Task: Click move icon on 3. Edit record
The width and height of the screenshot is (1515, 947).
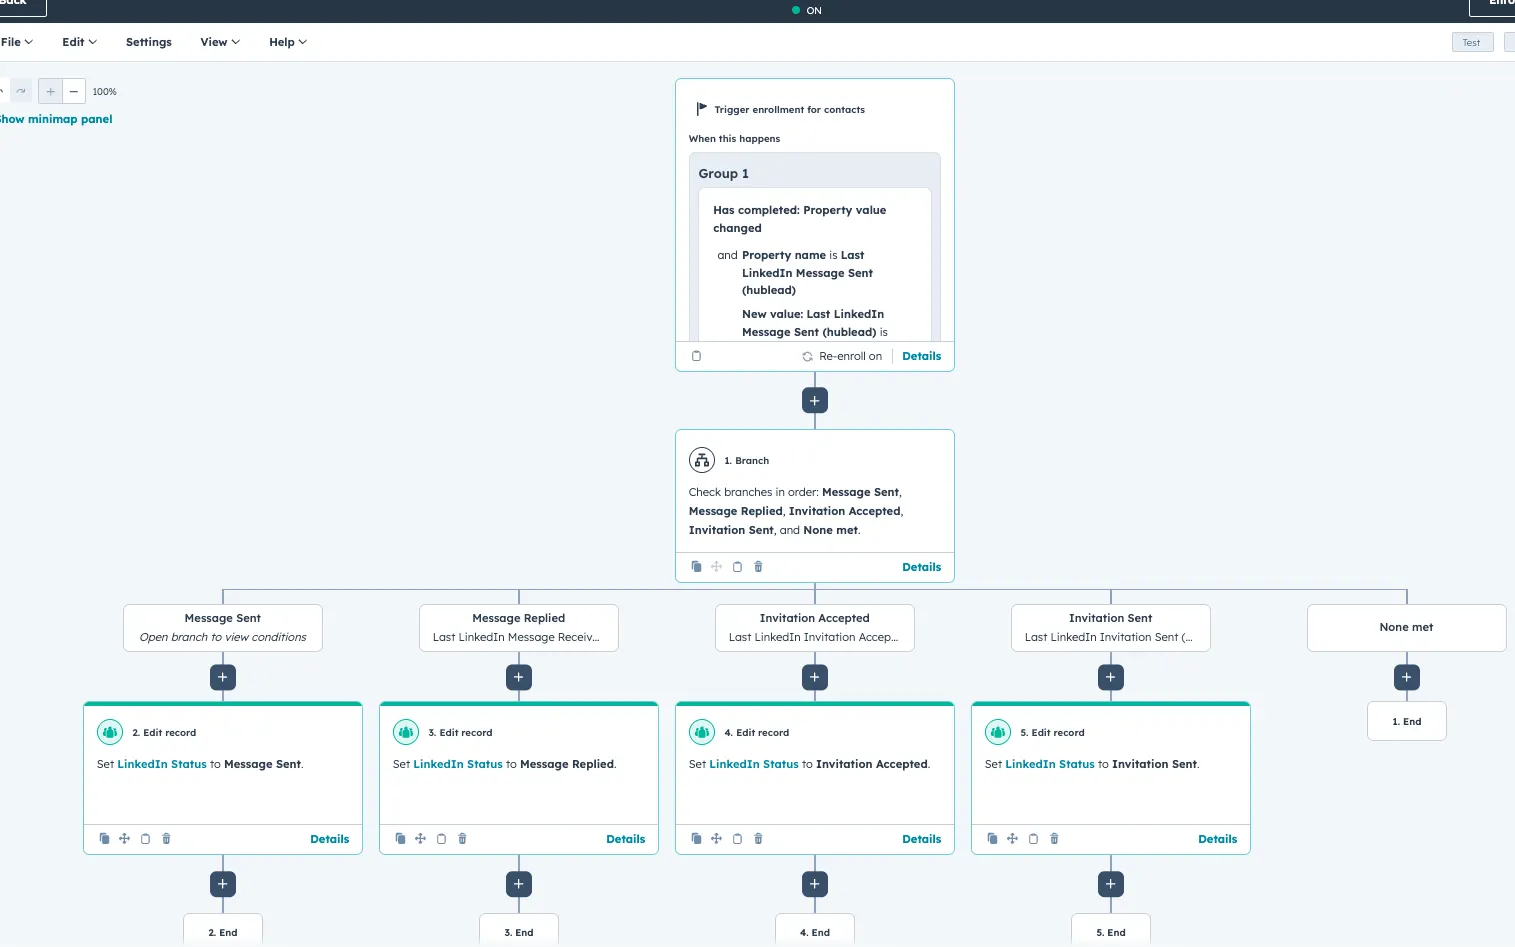Action: click(420, 838)
